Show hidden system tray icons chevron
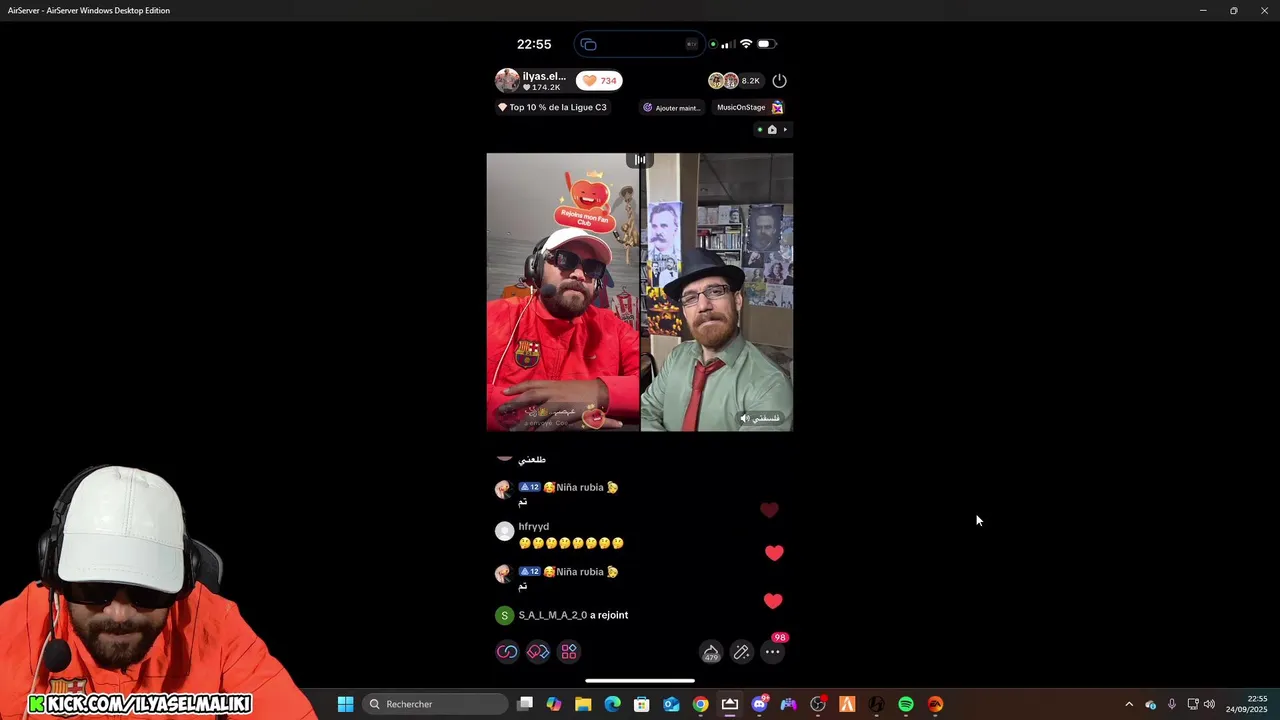Screen dimensions: 1280x720 point(1129,704)
